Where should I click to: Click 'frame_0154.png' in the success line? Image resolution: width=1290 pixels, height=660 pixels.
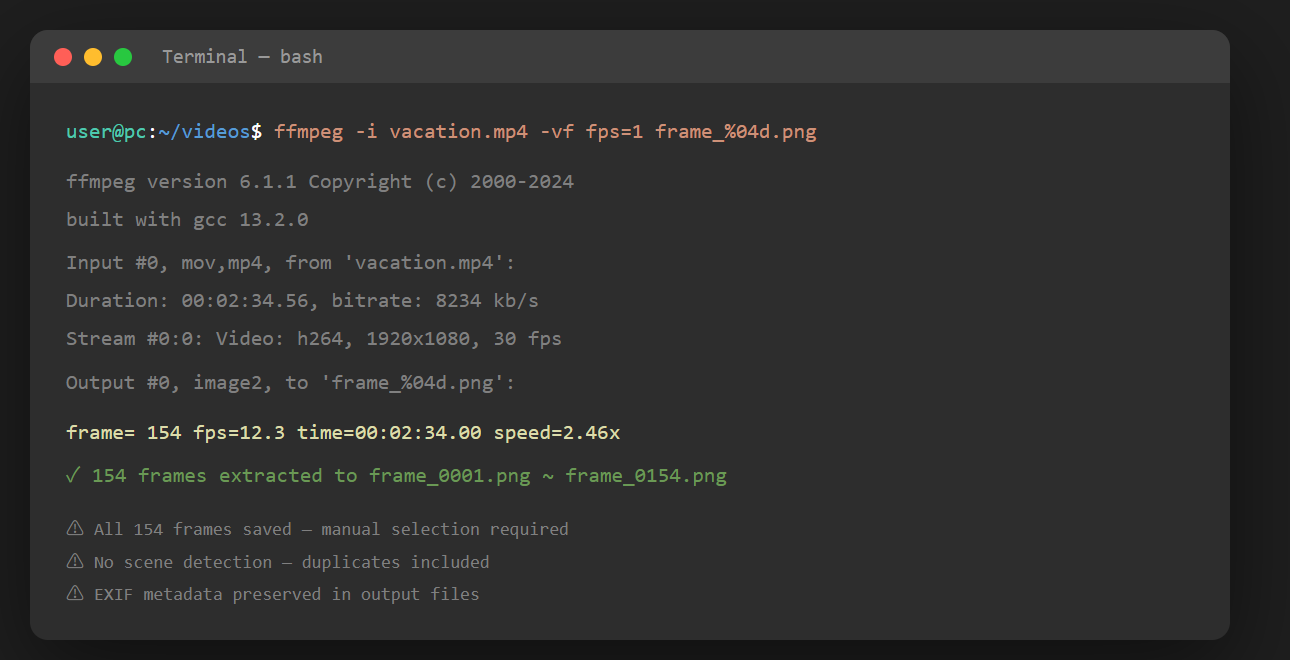click(646, 476)
